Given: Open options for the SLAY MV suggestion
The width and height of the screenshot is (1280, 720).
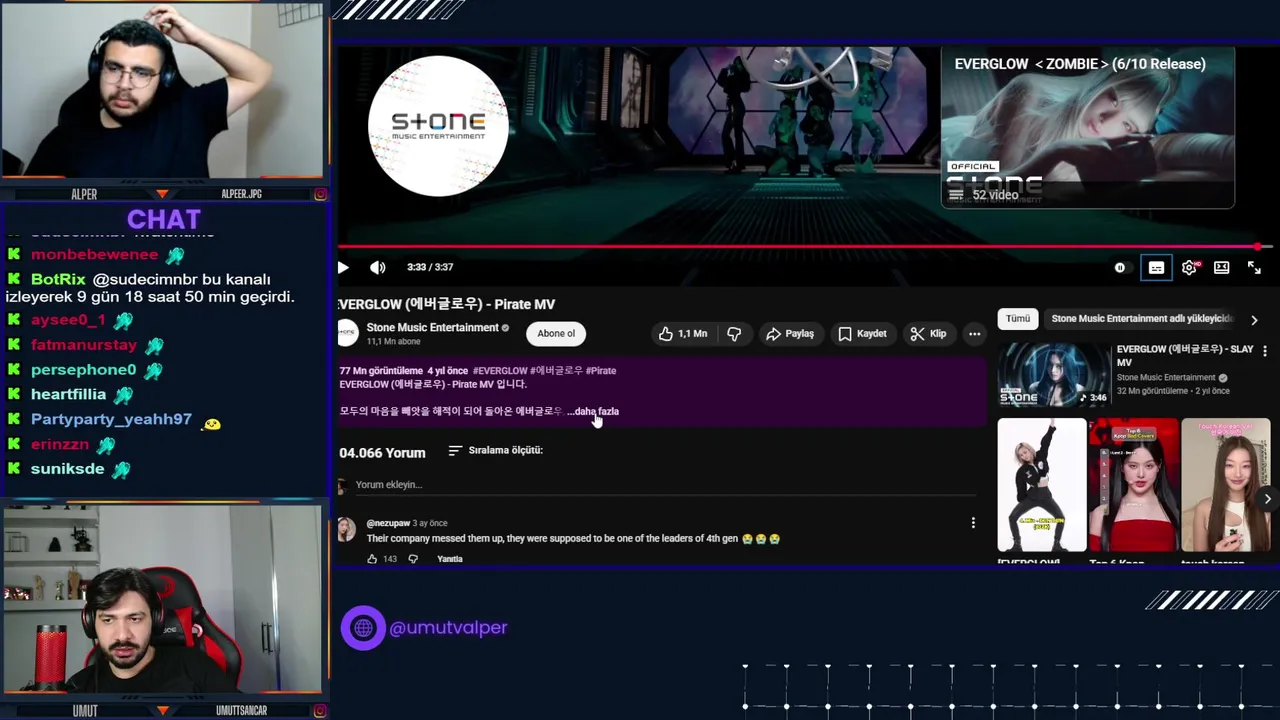Looking at the screenshot, I should coord(1265,351).
